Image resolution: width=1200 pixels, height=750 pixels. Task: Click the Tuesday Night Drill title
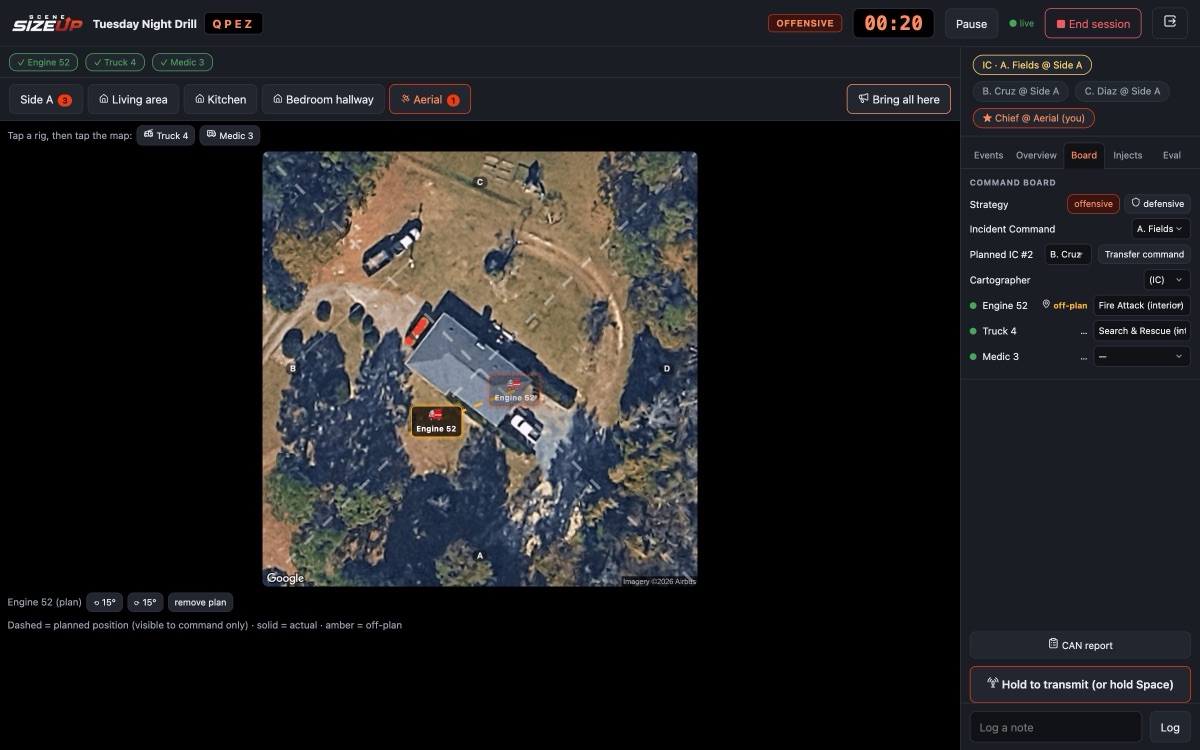point(144,24)
